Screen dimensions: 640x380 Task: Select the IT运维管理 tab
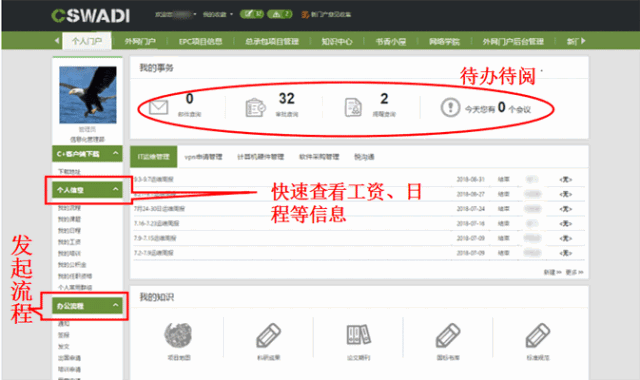(x=153, y=157)
